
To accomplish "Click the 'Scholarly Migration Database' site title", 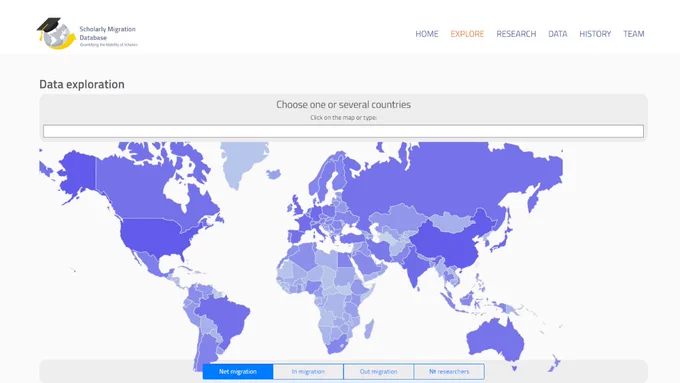I will [x=108, y=33].
